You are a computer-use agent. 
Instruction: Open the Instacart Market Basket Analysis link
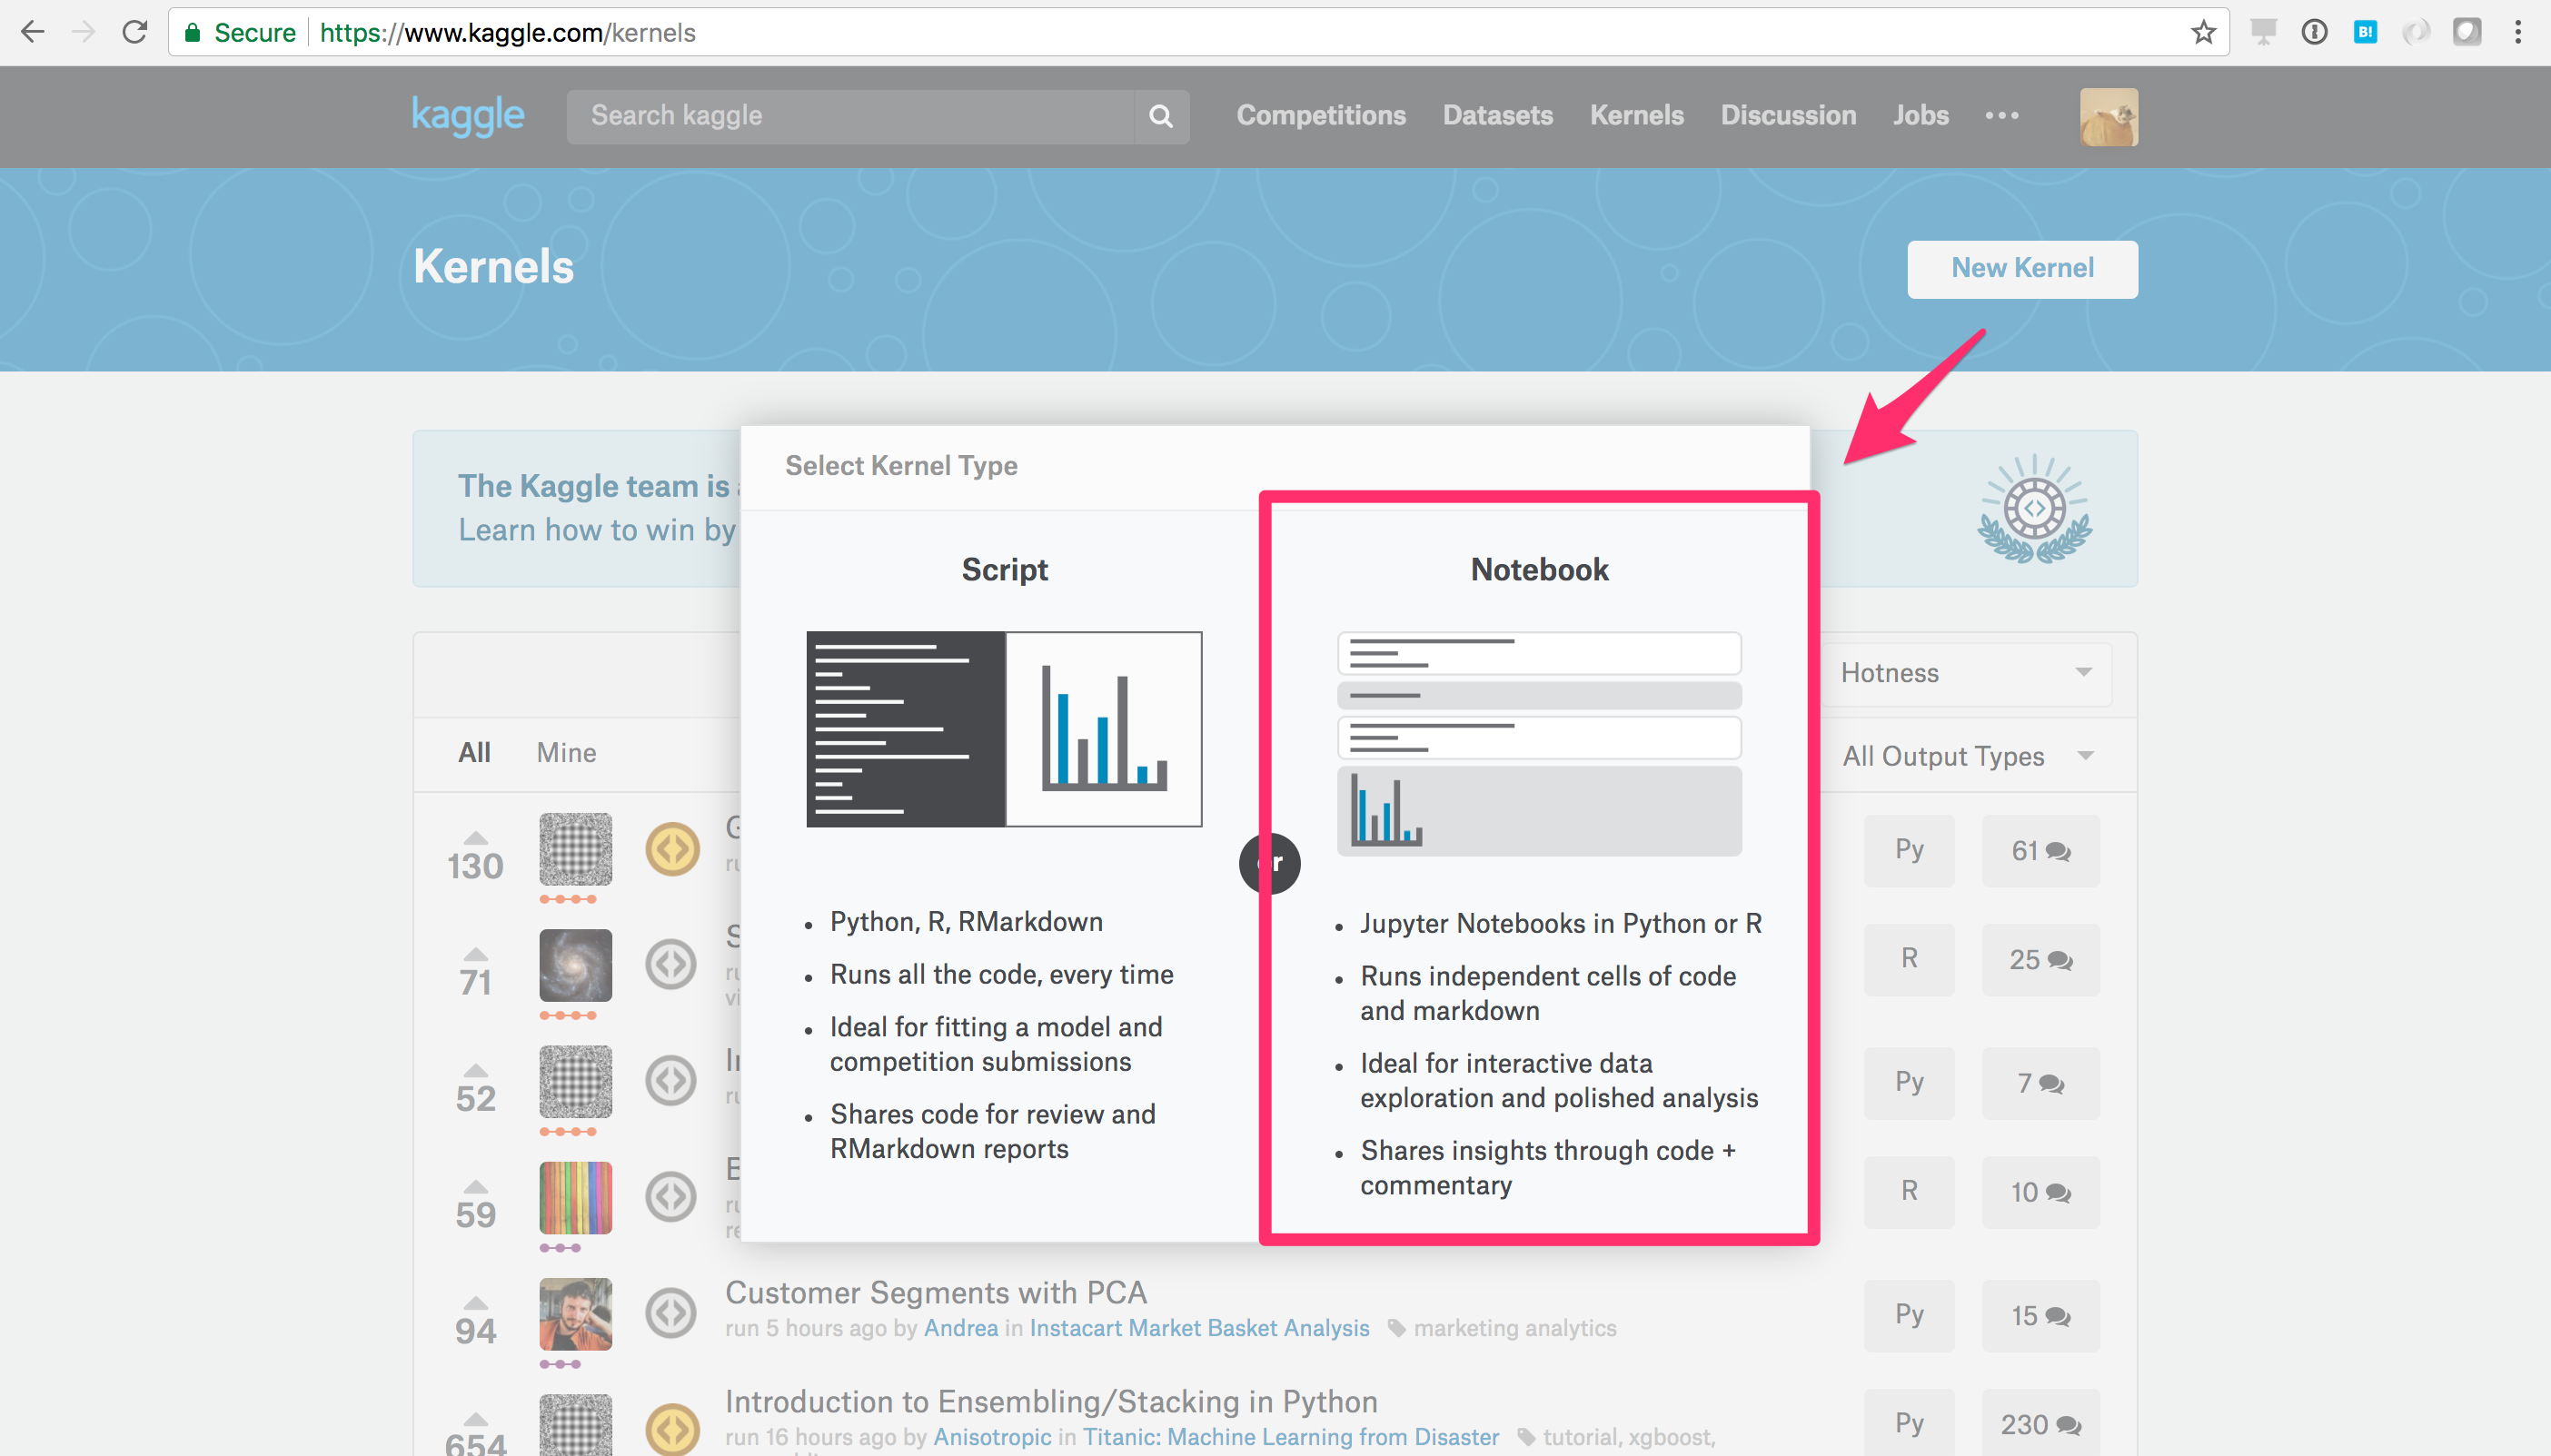[1198, 1328]
